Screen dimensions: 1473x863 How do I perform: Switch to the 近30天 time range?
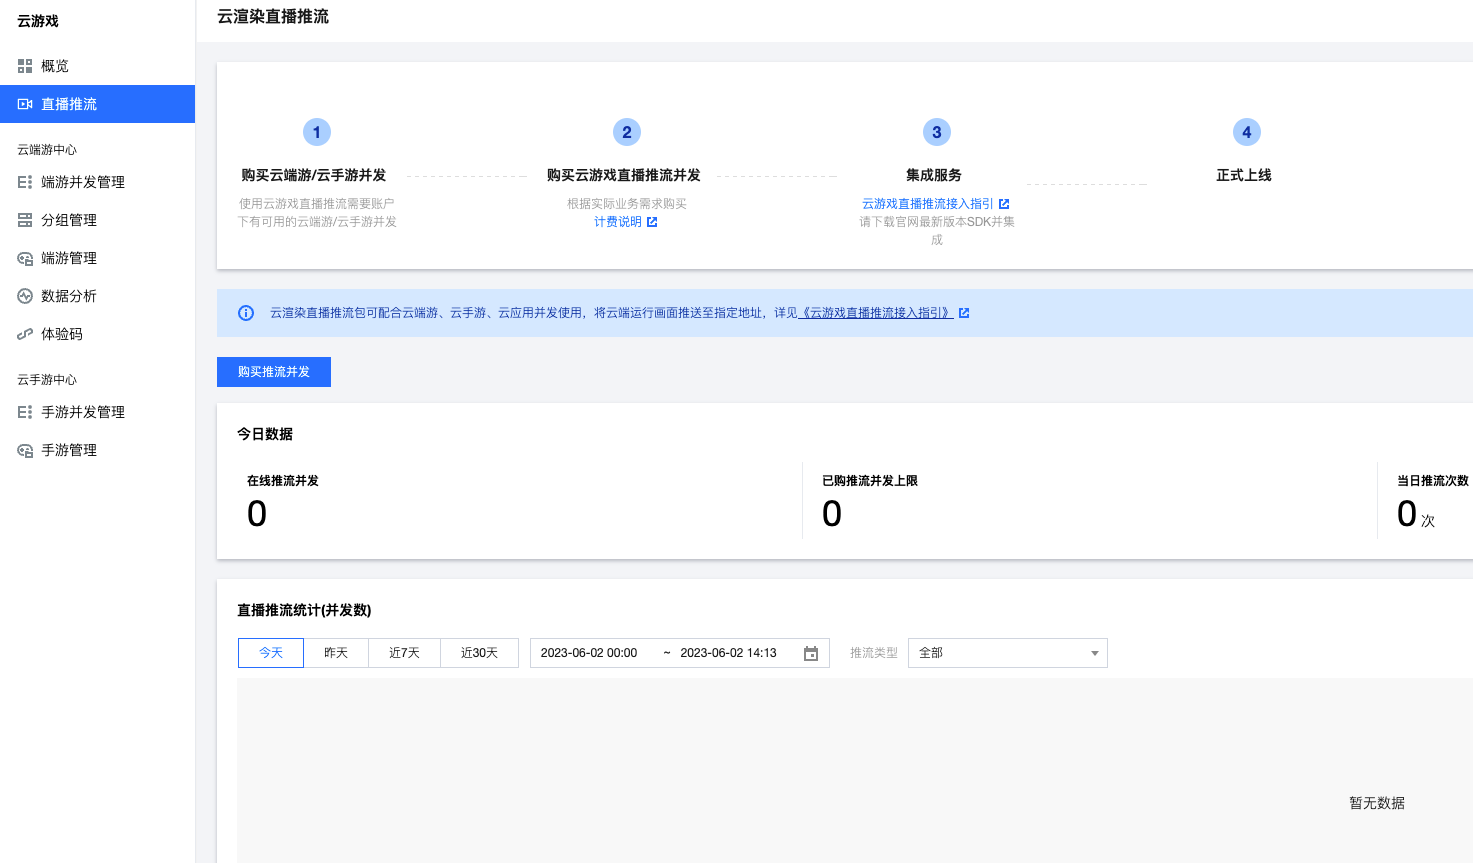[479, 653]
